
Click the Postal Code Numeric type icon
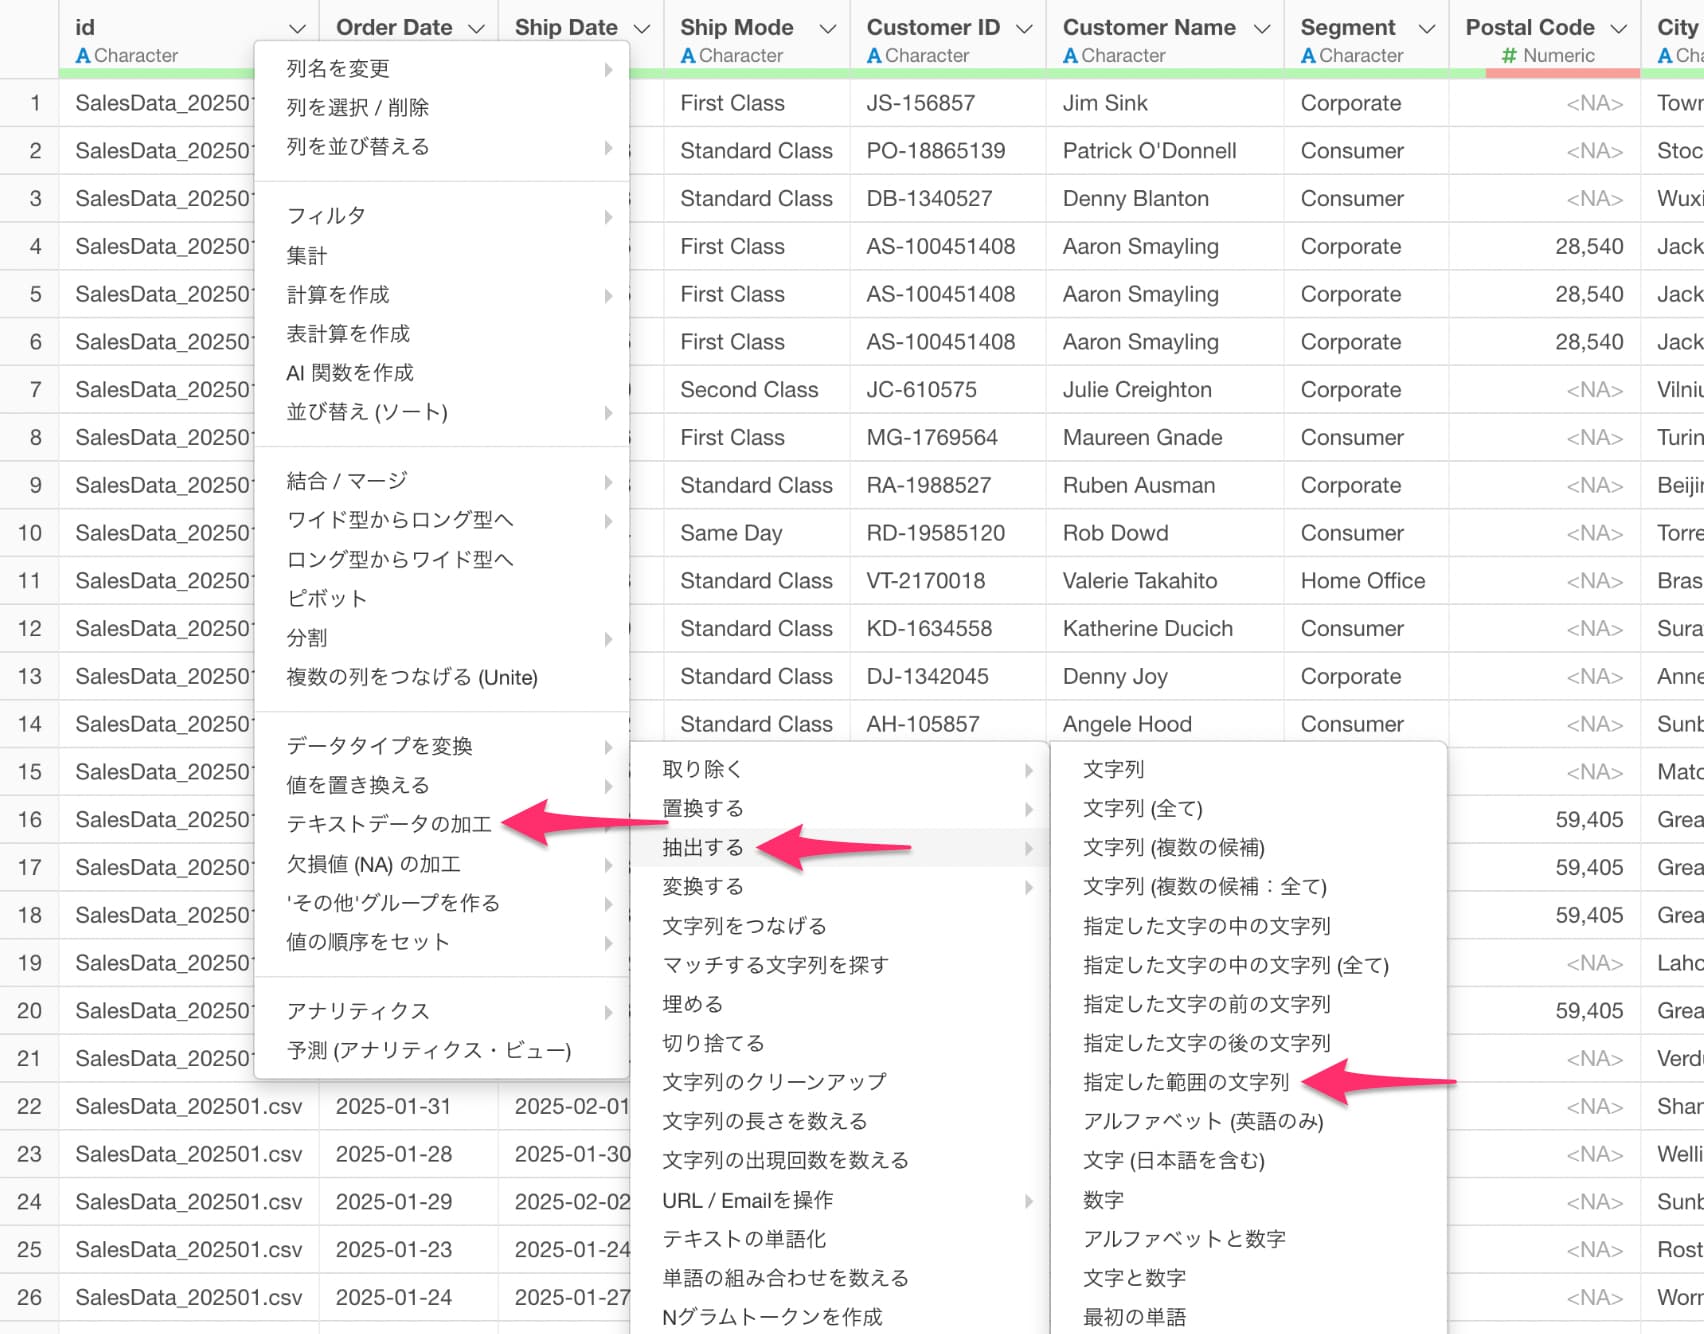point(1509,56)
